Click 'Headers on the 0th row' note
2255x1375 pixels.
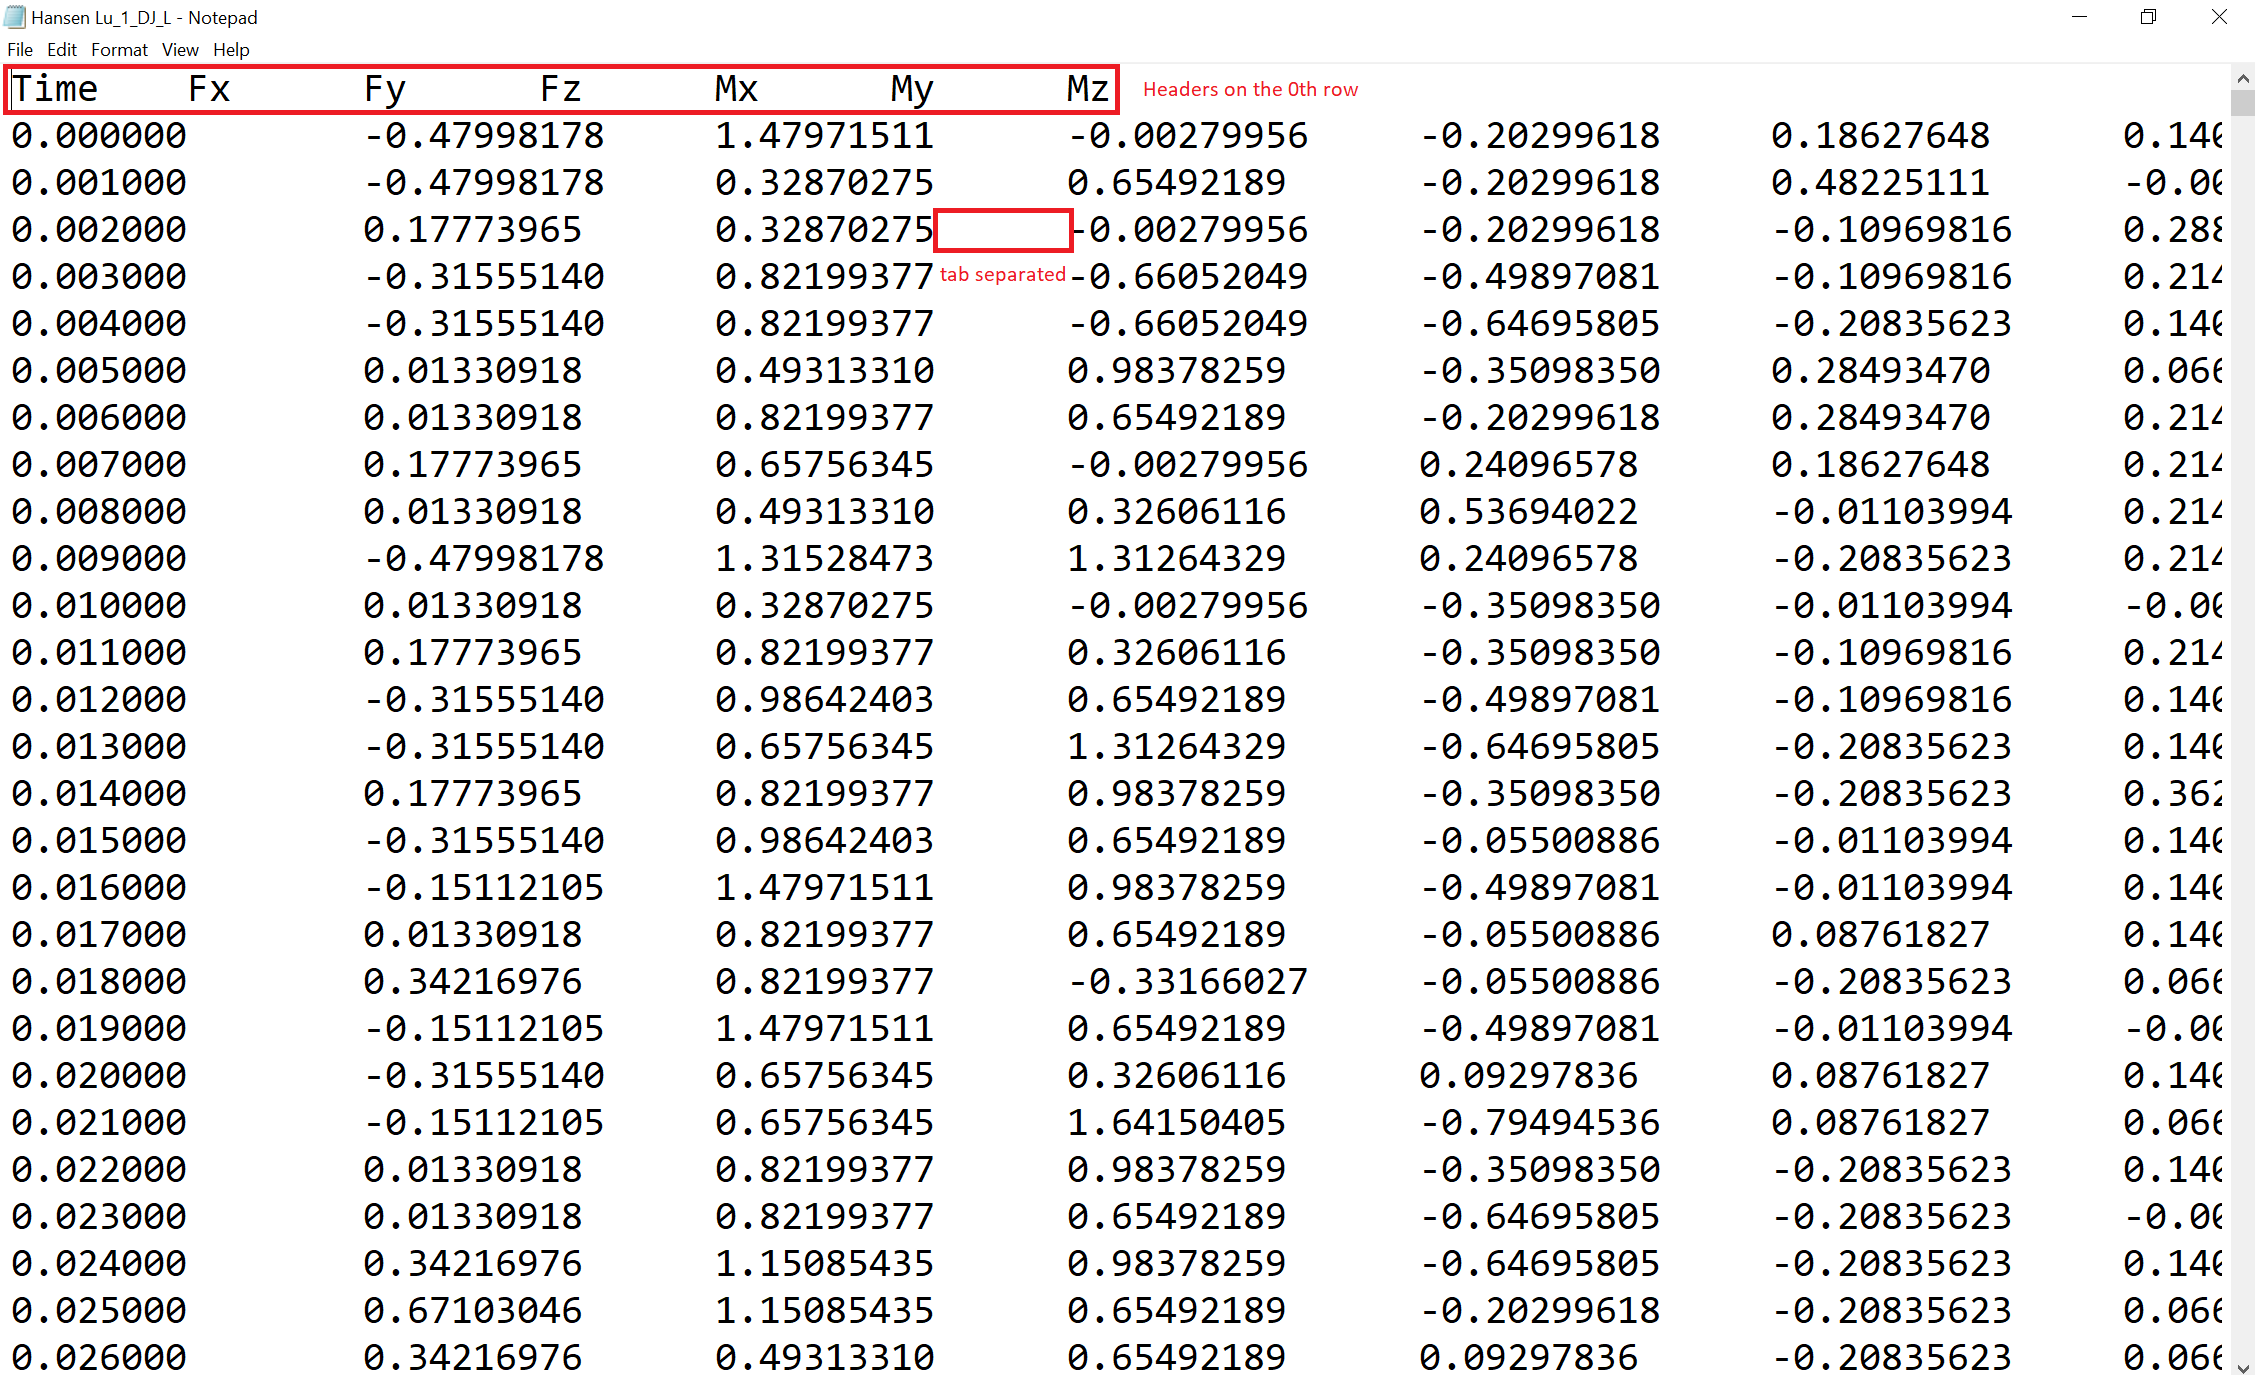[1250, 89]
